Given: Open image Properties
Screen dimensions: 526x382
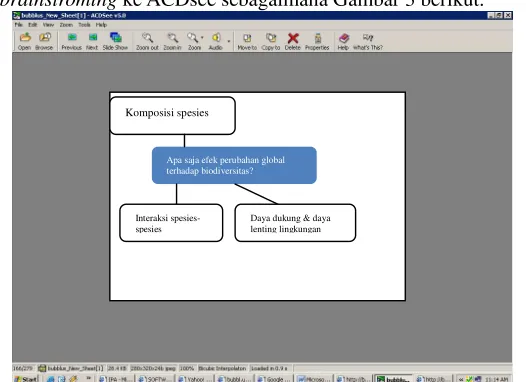Looking at the screenshot, I should click(317, 42).
